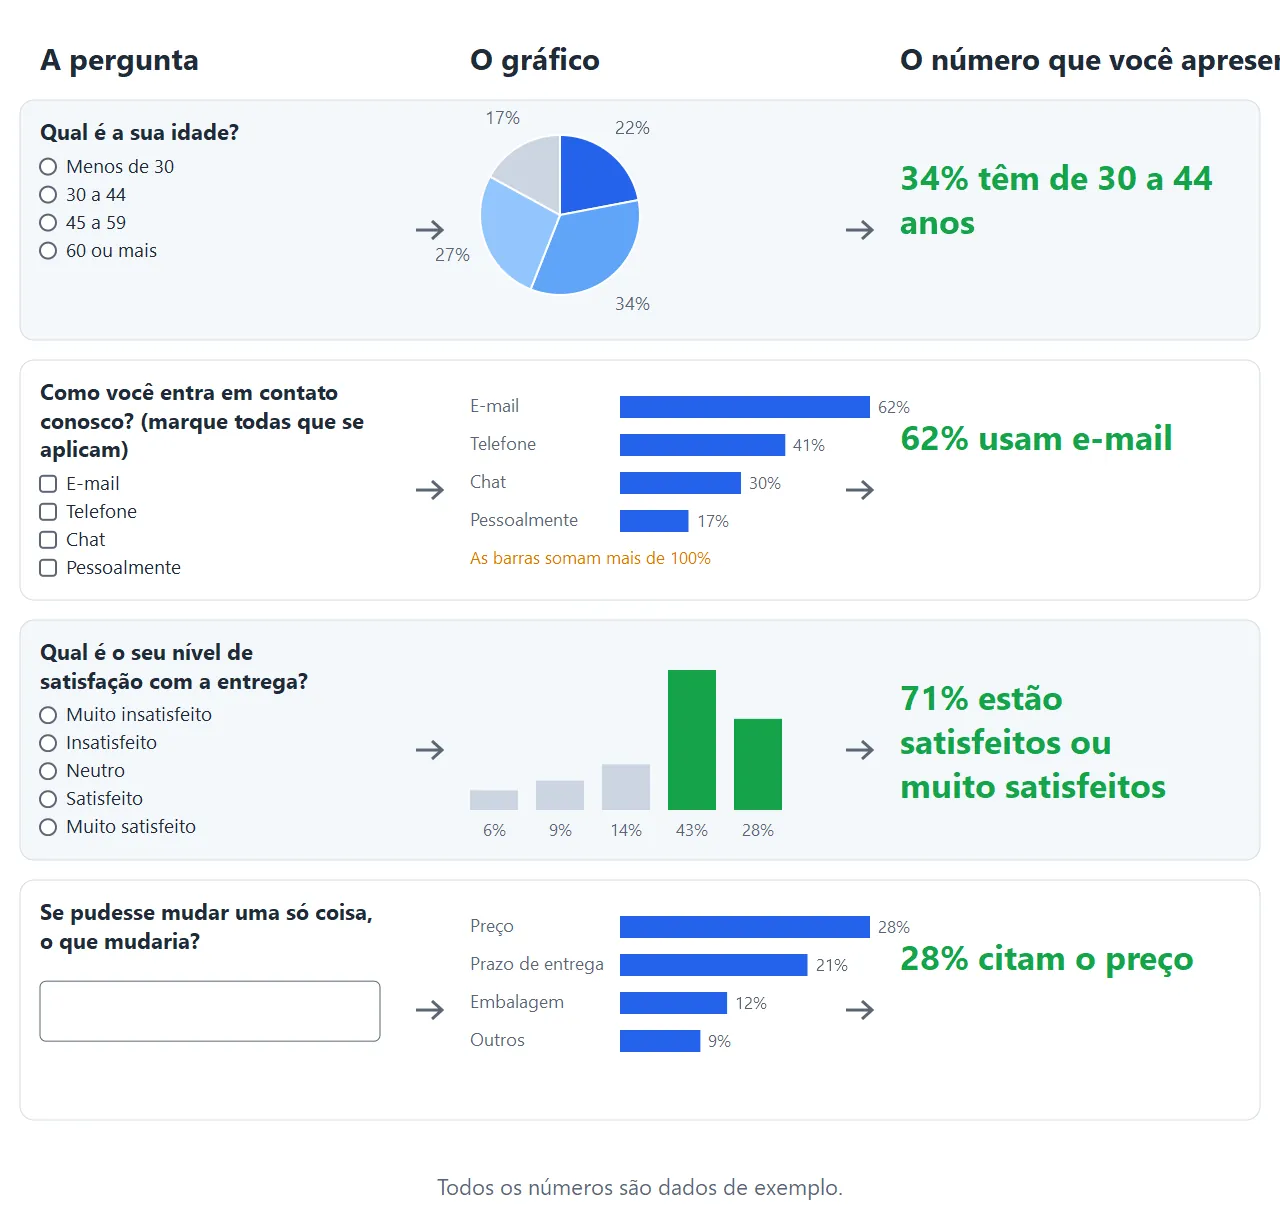Select the "30 a 44" radio button
The image size is (1280, 1220).
point(48,195)
